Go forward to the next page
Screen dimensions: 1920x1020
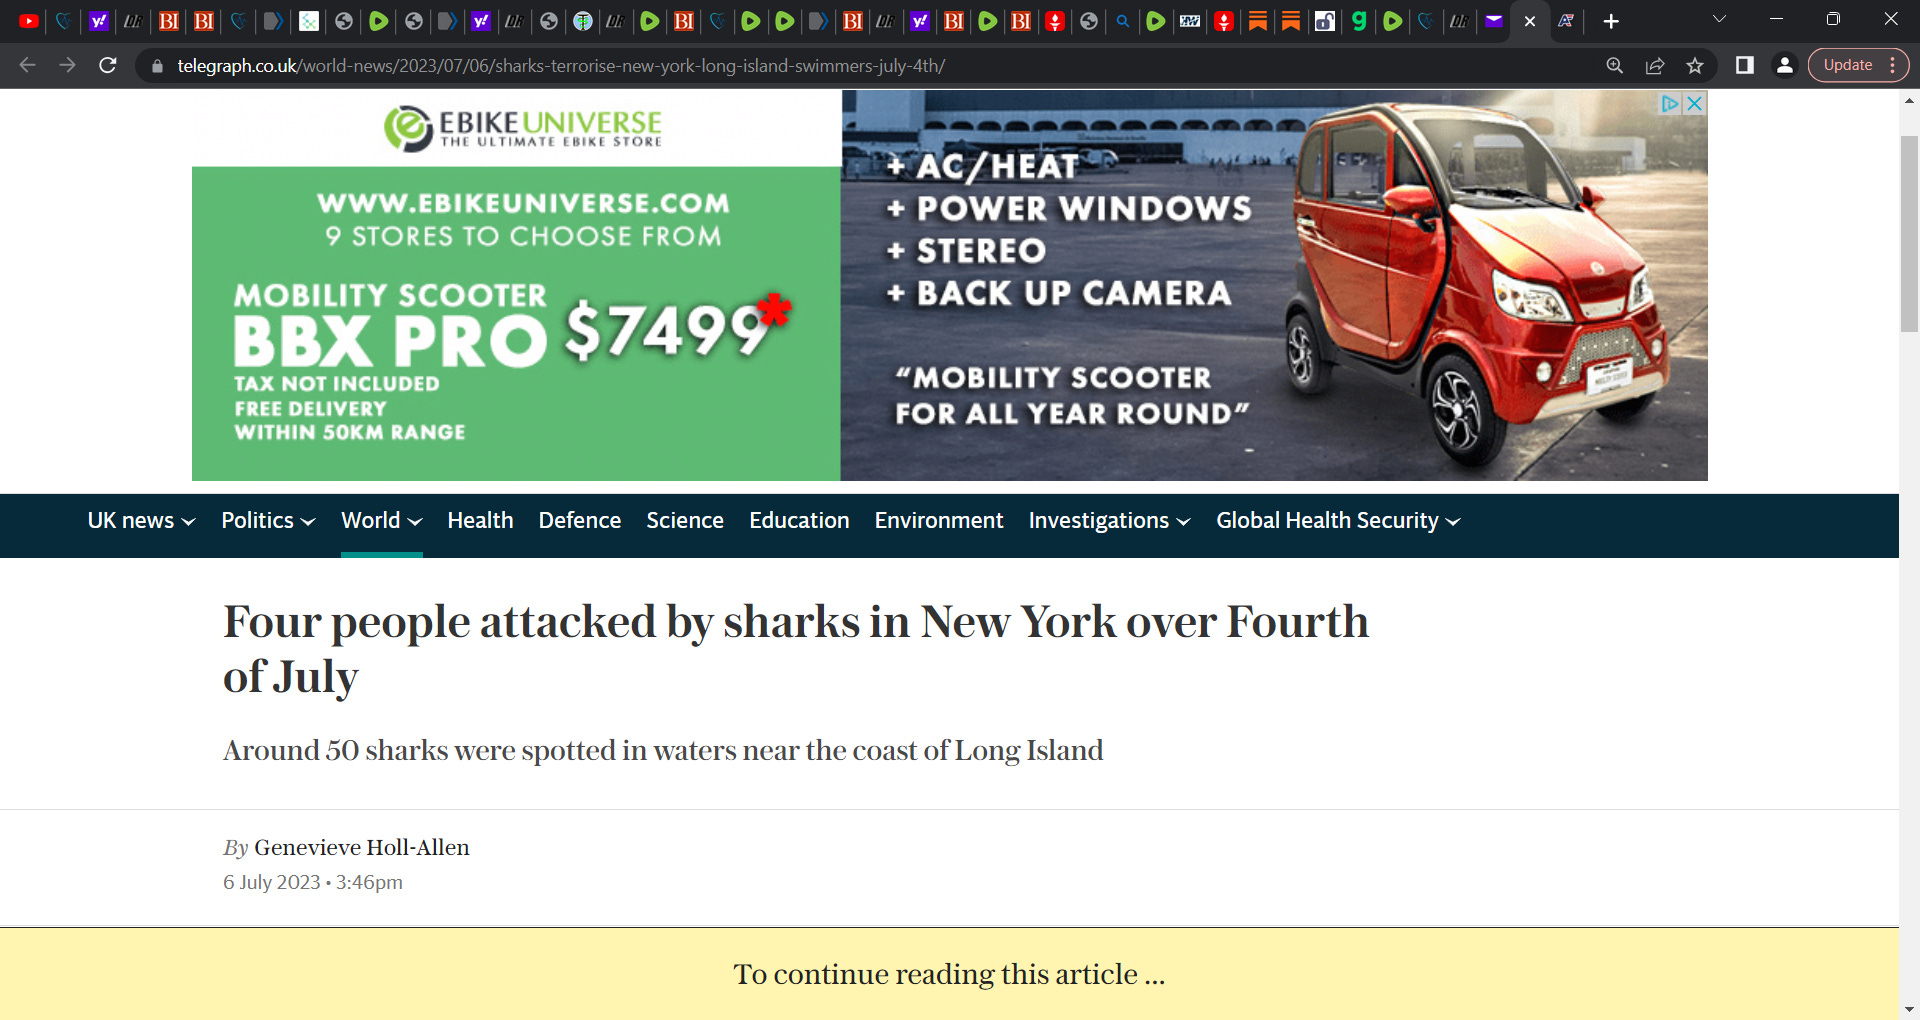pos(68,65)
